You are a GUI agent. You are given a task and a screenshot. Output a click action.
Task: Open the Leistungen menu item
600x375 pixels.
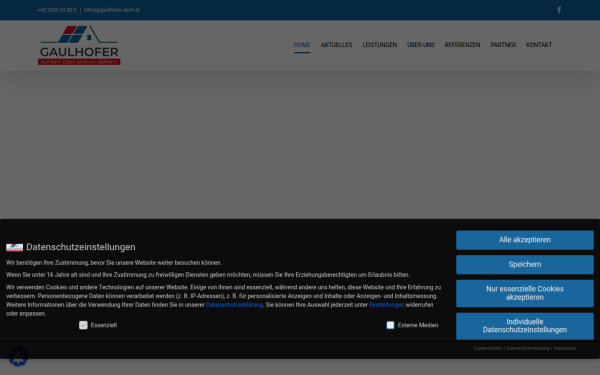coord(380,45)
